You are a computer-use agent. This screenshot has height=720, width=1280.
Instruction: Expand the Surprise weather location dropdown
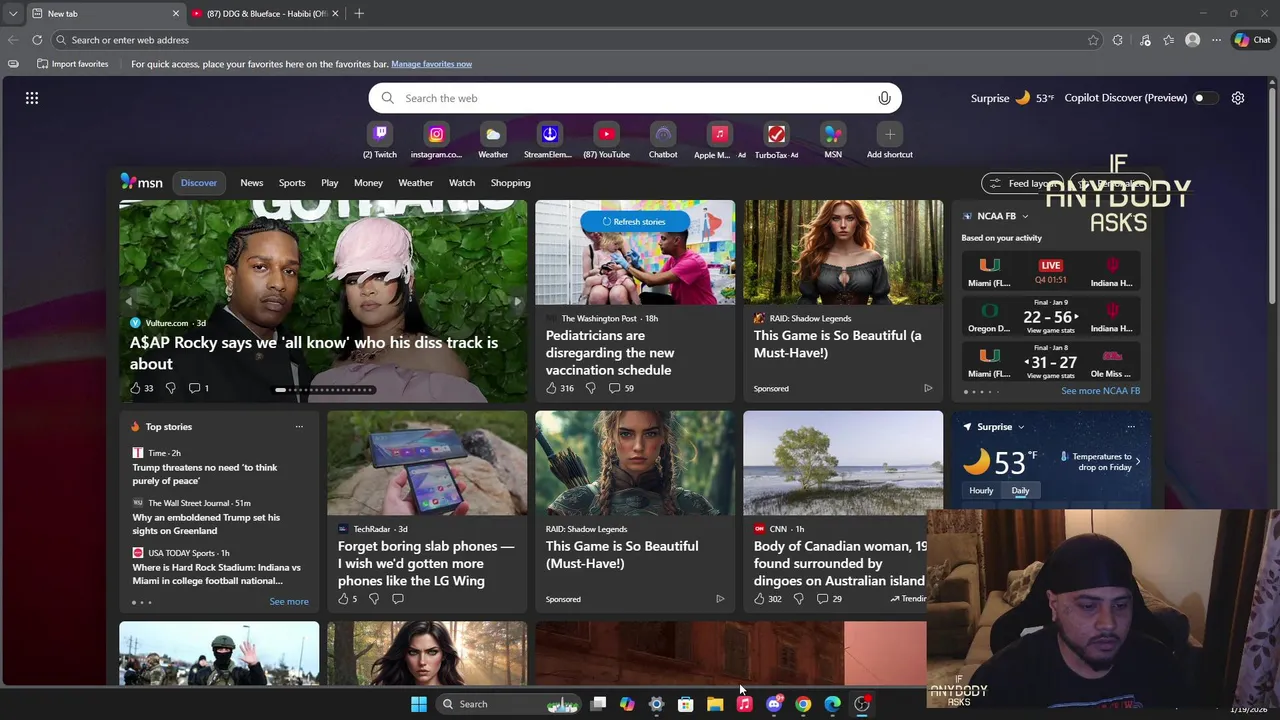point(1020,427)
